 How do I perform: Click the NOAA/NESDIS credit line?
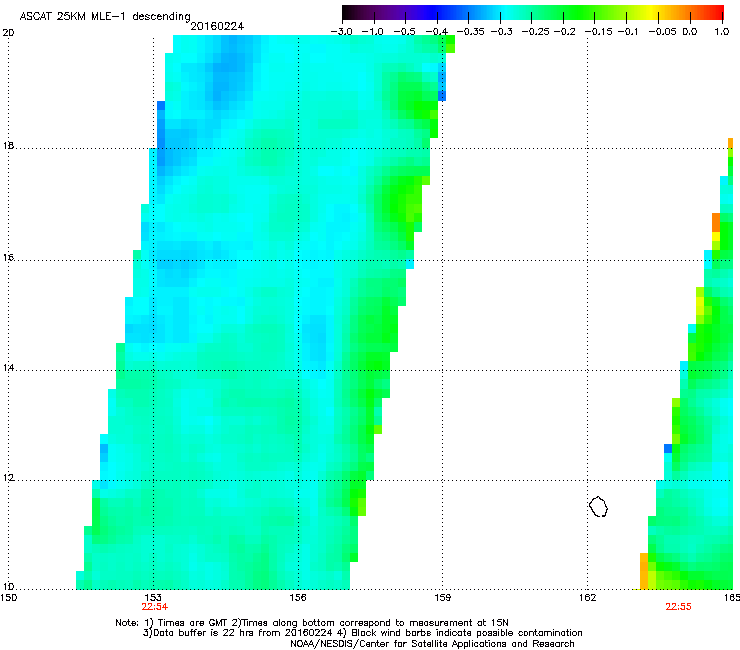tap(432, 644)
